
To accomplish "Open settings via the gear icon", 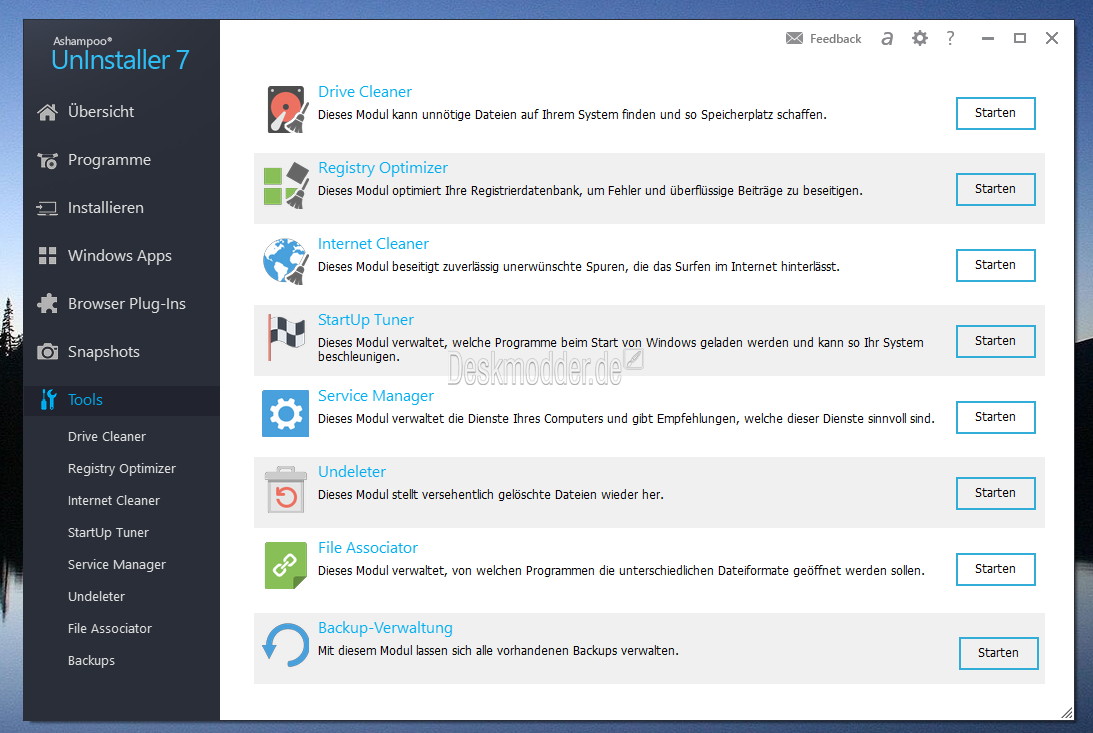I will (920, 38).
